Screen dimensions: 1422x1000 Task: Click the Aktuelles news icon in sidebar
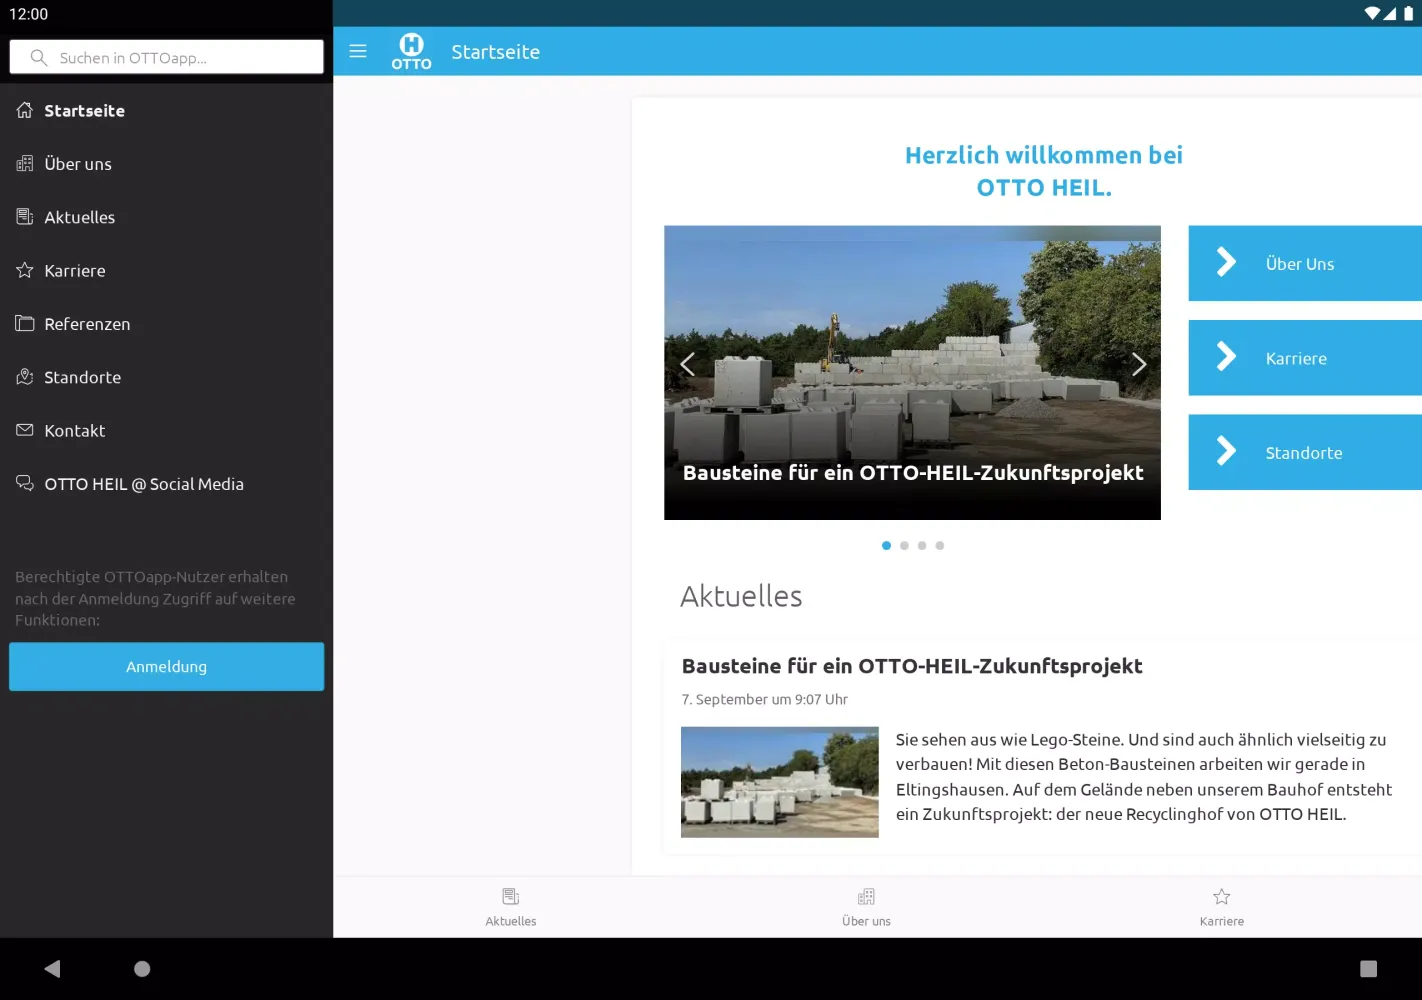pyautogui.click(x=25, y=216)
